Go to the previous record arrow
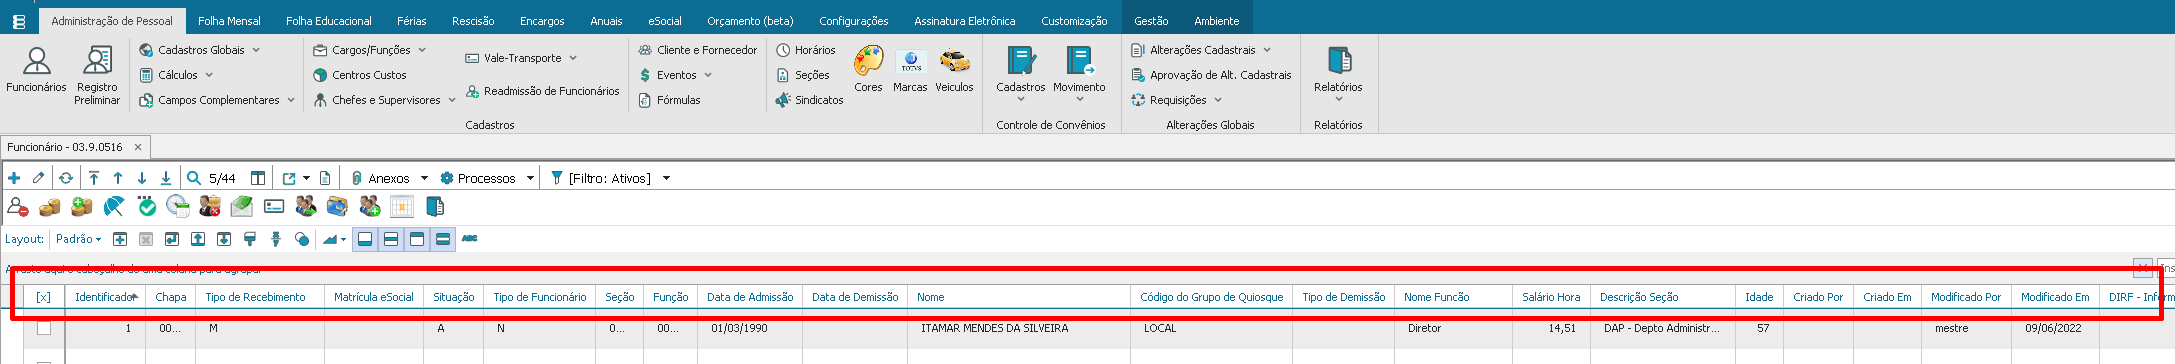The image size is (2175, 364). [118, 178]
